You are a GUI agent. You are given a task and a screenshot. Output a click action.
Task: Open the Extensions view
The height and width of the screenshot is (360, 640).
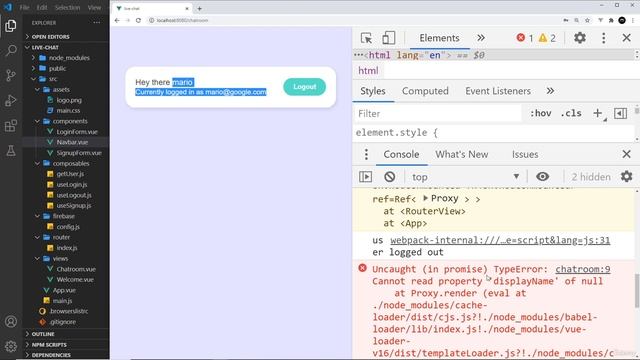pyautogui.click(x=11, y=126)
